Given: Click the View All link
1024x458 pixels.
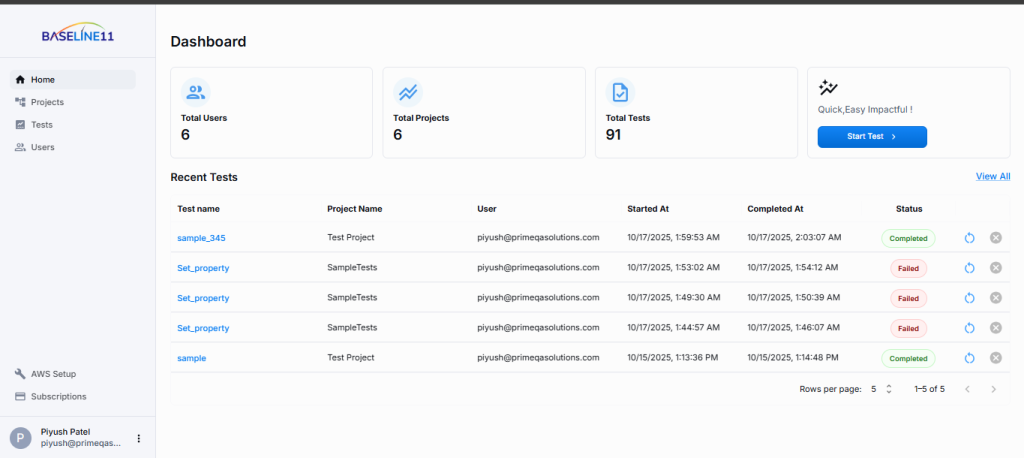Looking at the screenshot, I should coord(992,176).
